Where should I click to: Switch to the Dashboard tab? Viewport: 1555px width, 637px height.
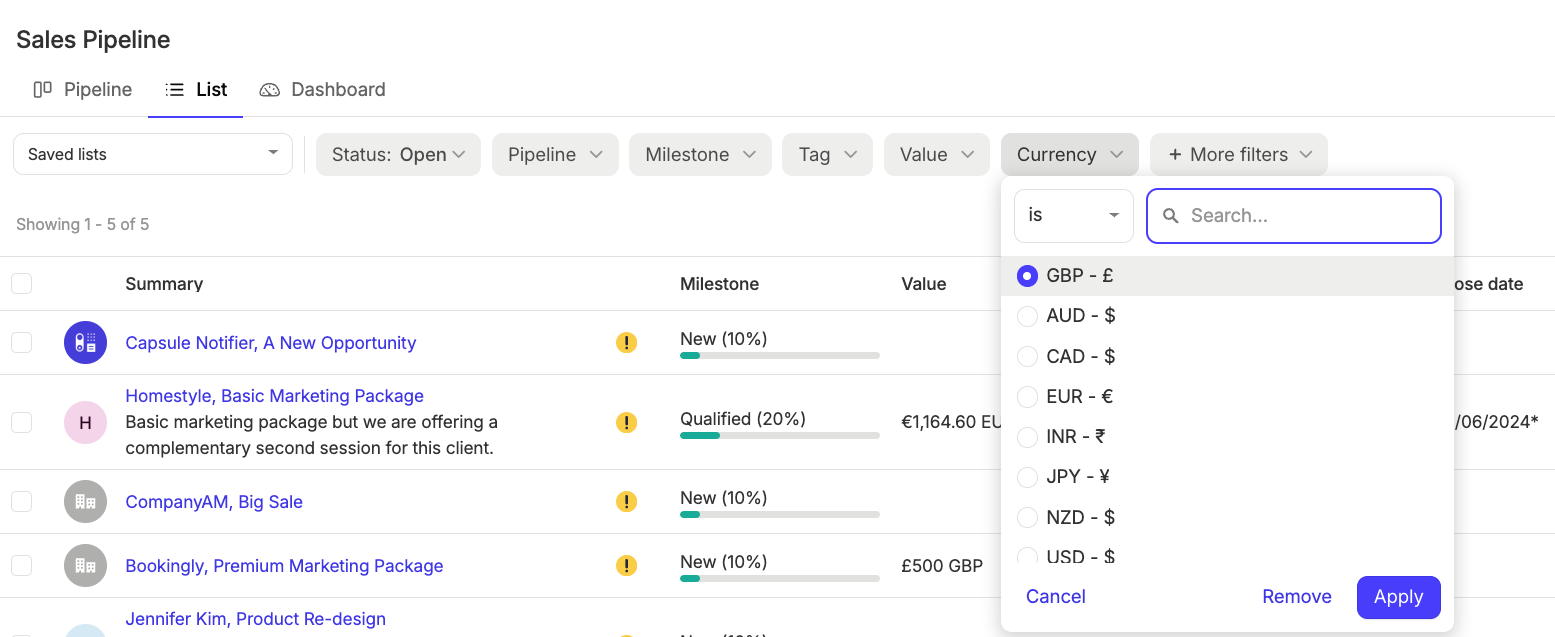[x=322, y=90]
